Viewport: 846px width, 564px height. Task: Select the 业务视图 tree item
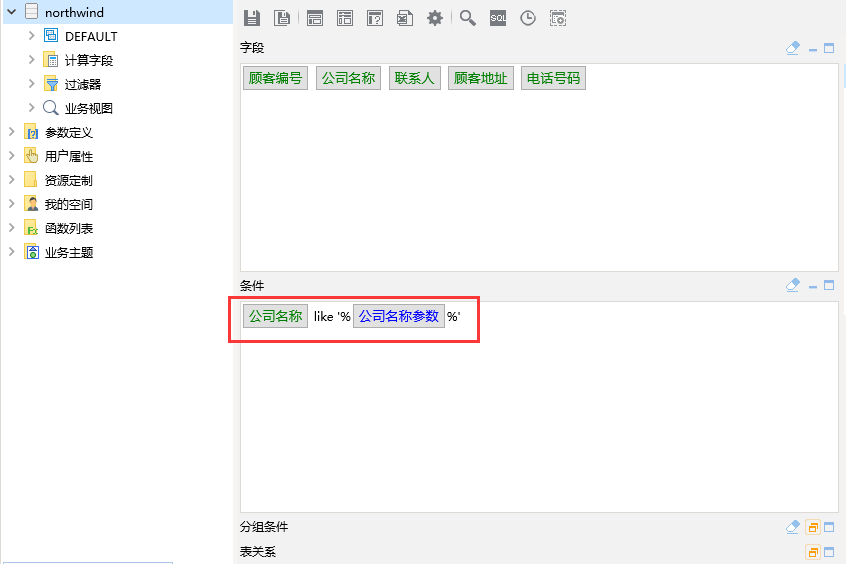[89, 108]
